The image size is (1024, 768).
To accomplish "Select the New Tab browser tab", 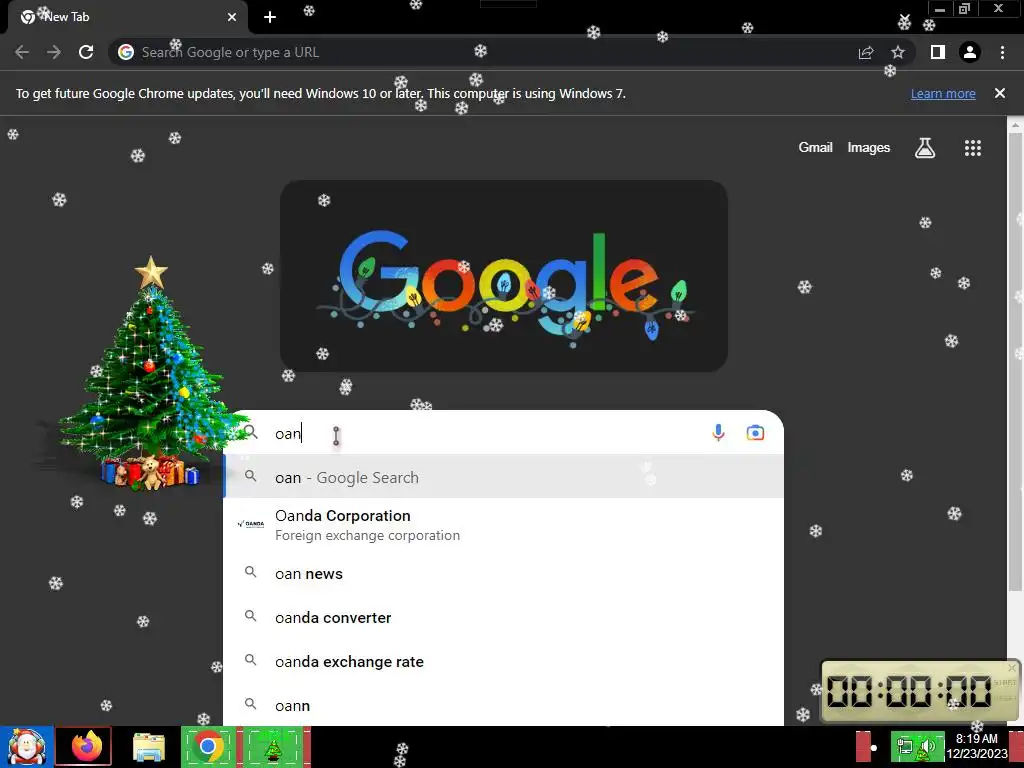I will click(128, 17).
